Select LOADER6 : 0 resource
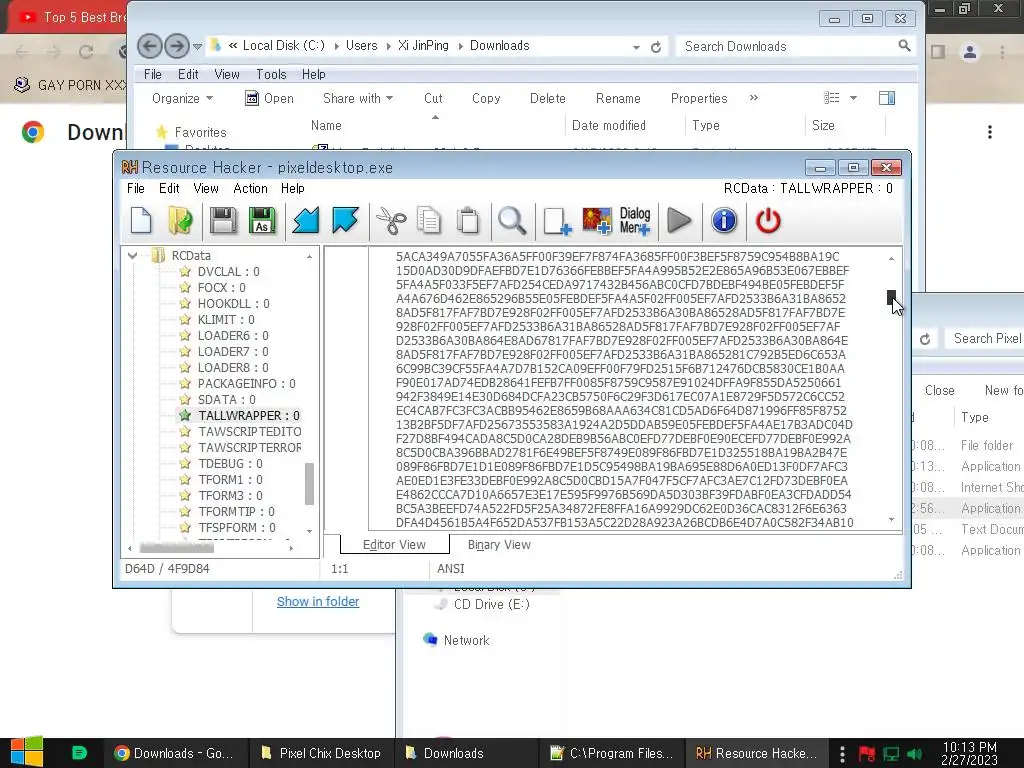 pos(232,336)
